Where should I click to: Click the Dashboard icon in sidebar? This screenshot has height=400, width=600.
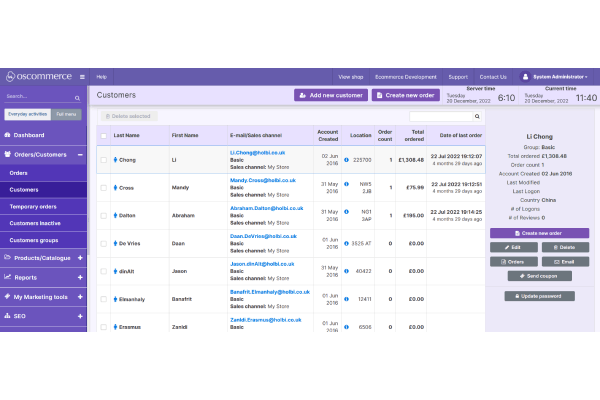(7, 135)
